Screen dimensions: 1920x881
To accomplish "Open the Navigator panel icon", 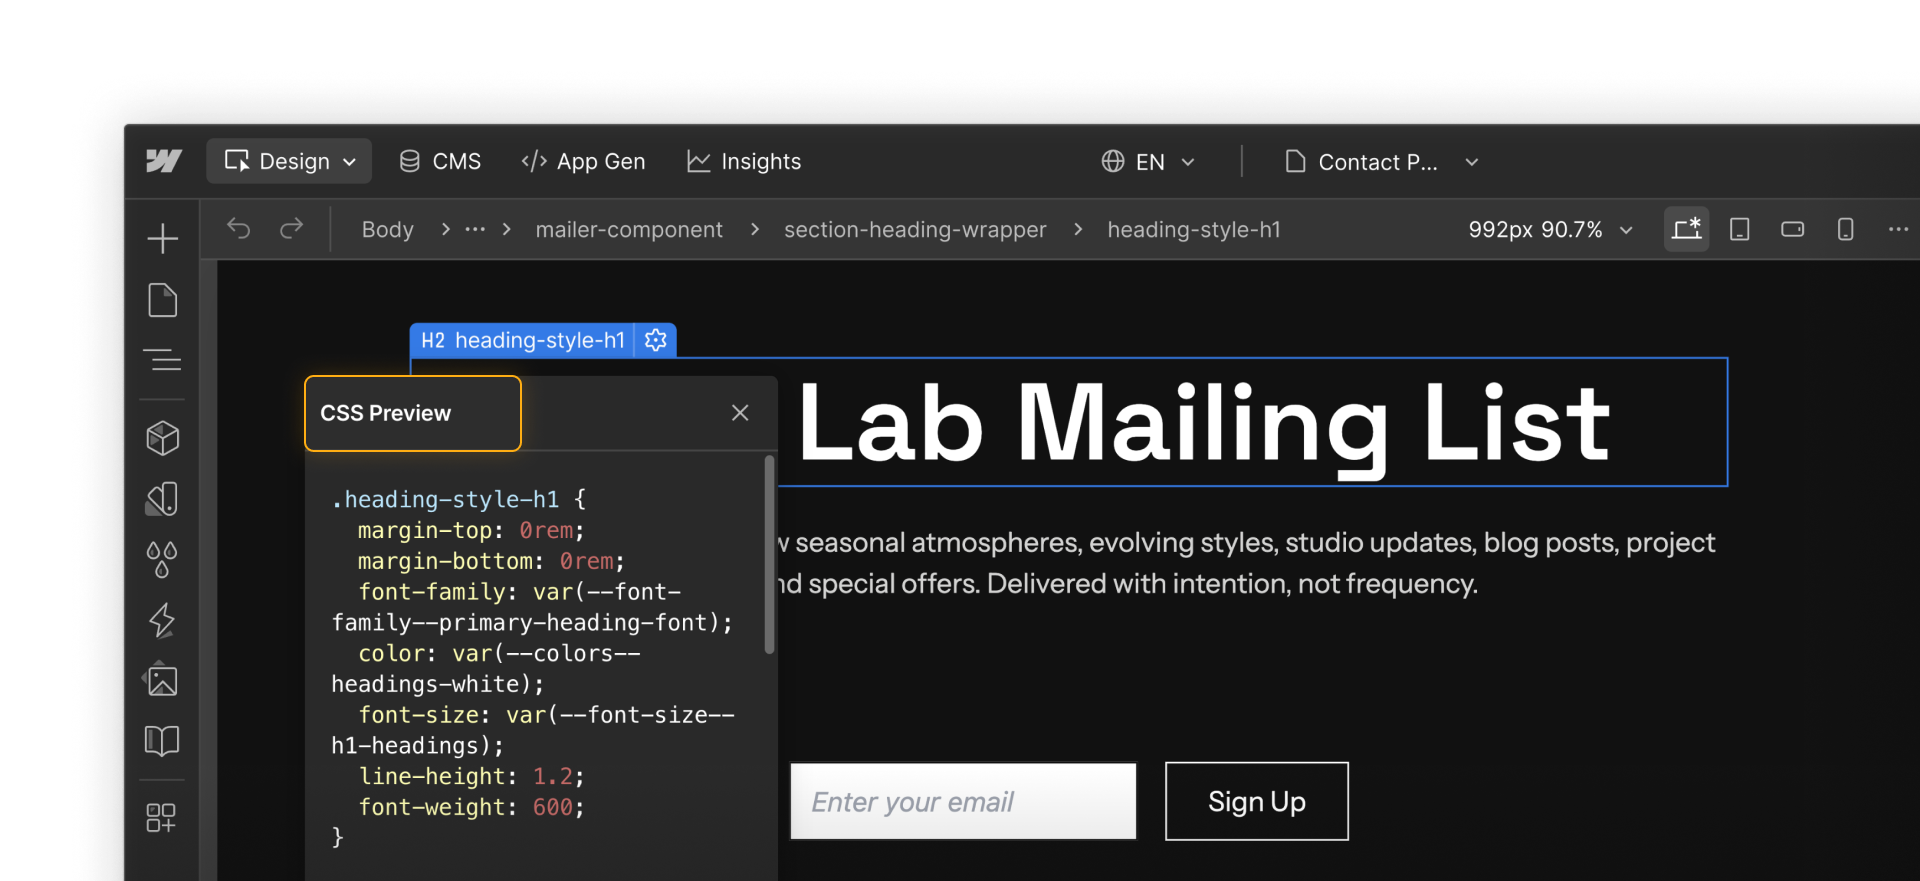I will pos(162,360).
